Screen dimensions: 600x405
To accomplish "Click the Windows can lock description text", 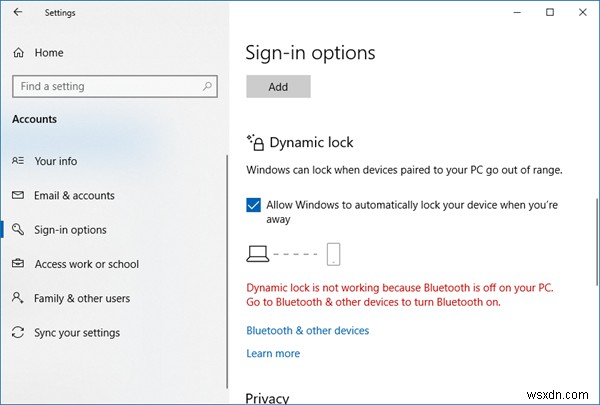I will (x=404, y=170).
